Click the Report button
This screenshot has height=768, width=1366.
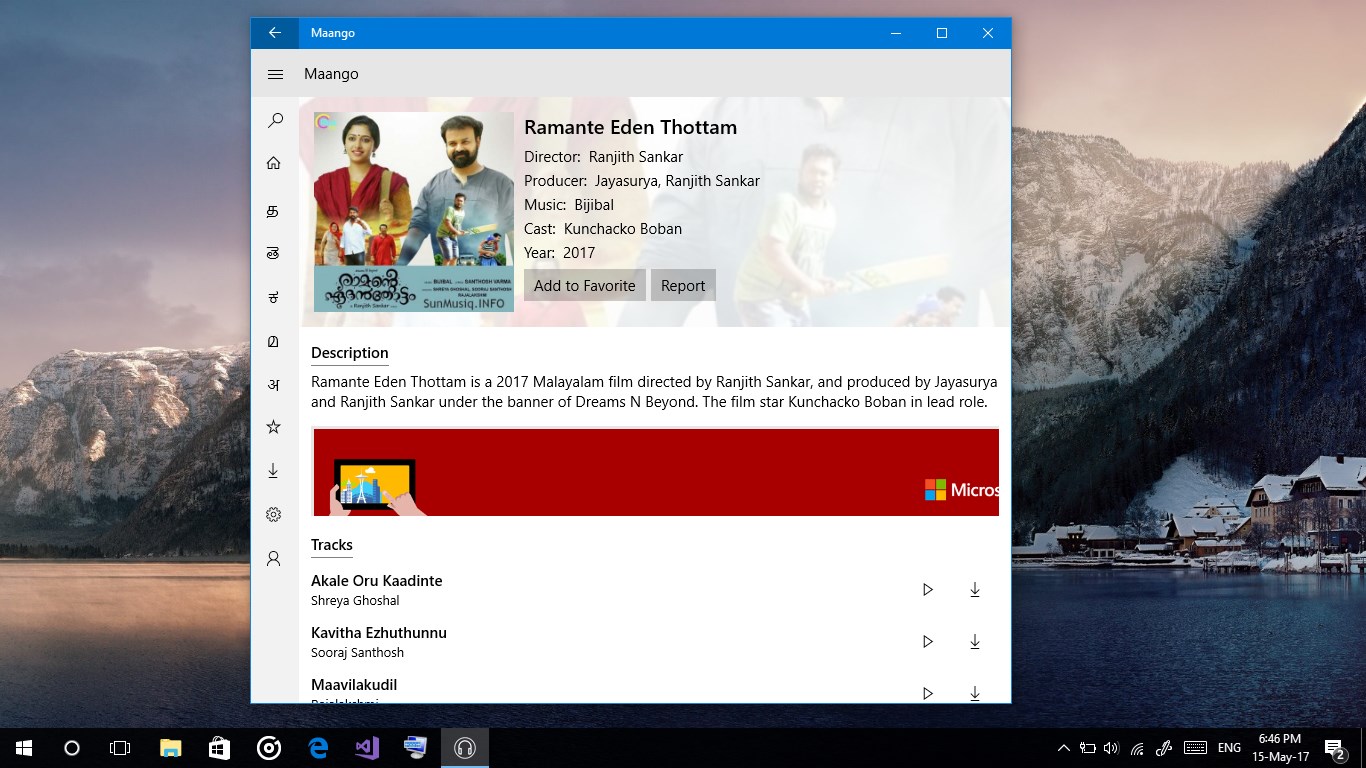coord(683,285)
